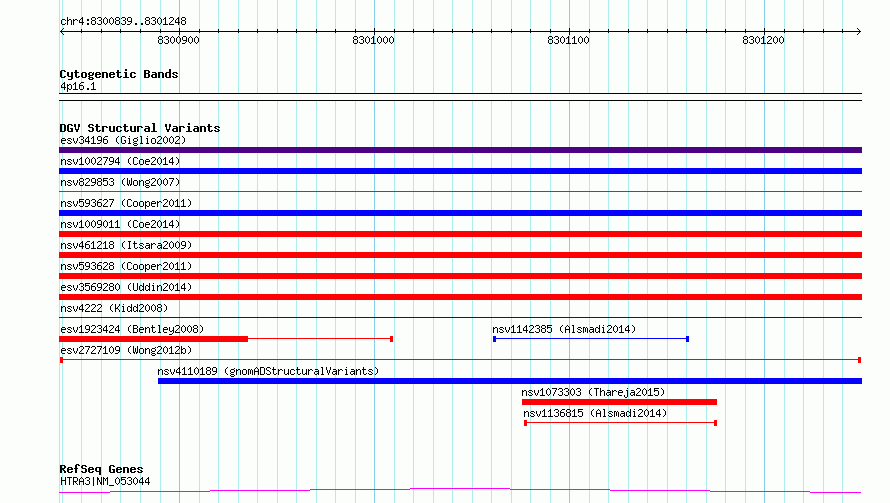Click the HTRA3|NM_053044 gene label

105,481
